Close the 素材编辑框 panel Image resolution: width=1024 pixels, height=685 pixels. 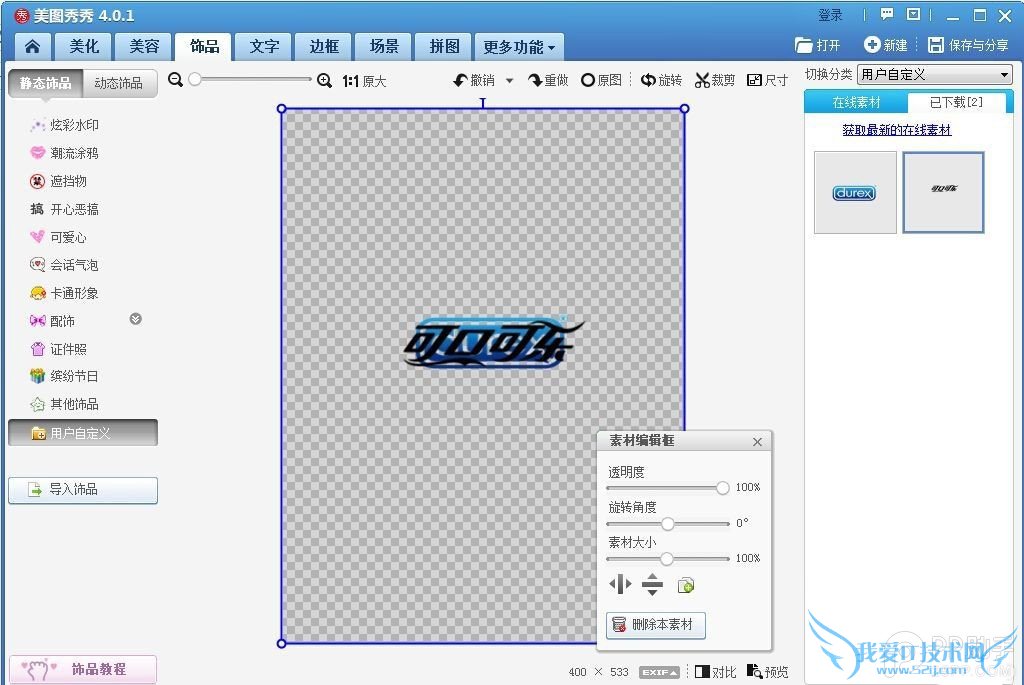tap(758, 441)
